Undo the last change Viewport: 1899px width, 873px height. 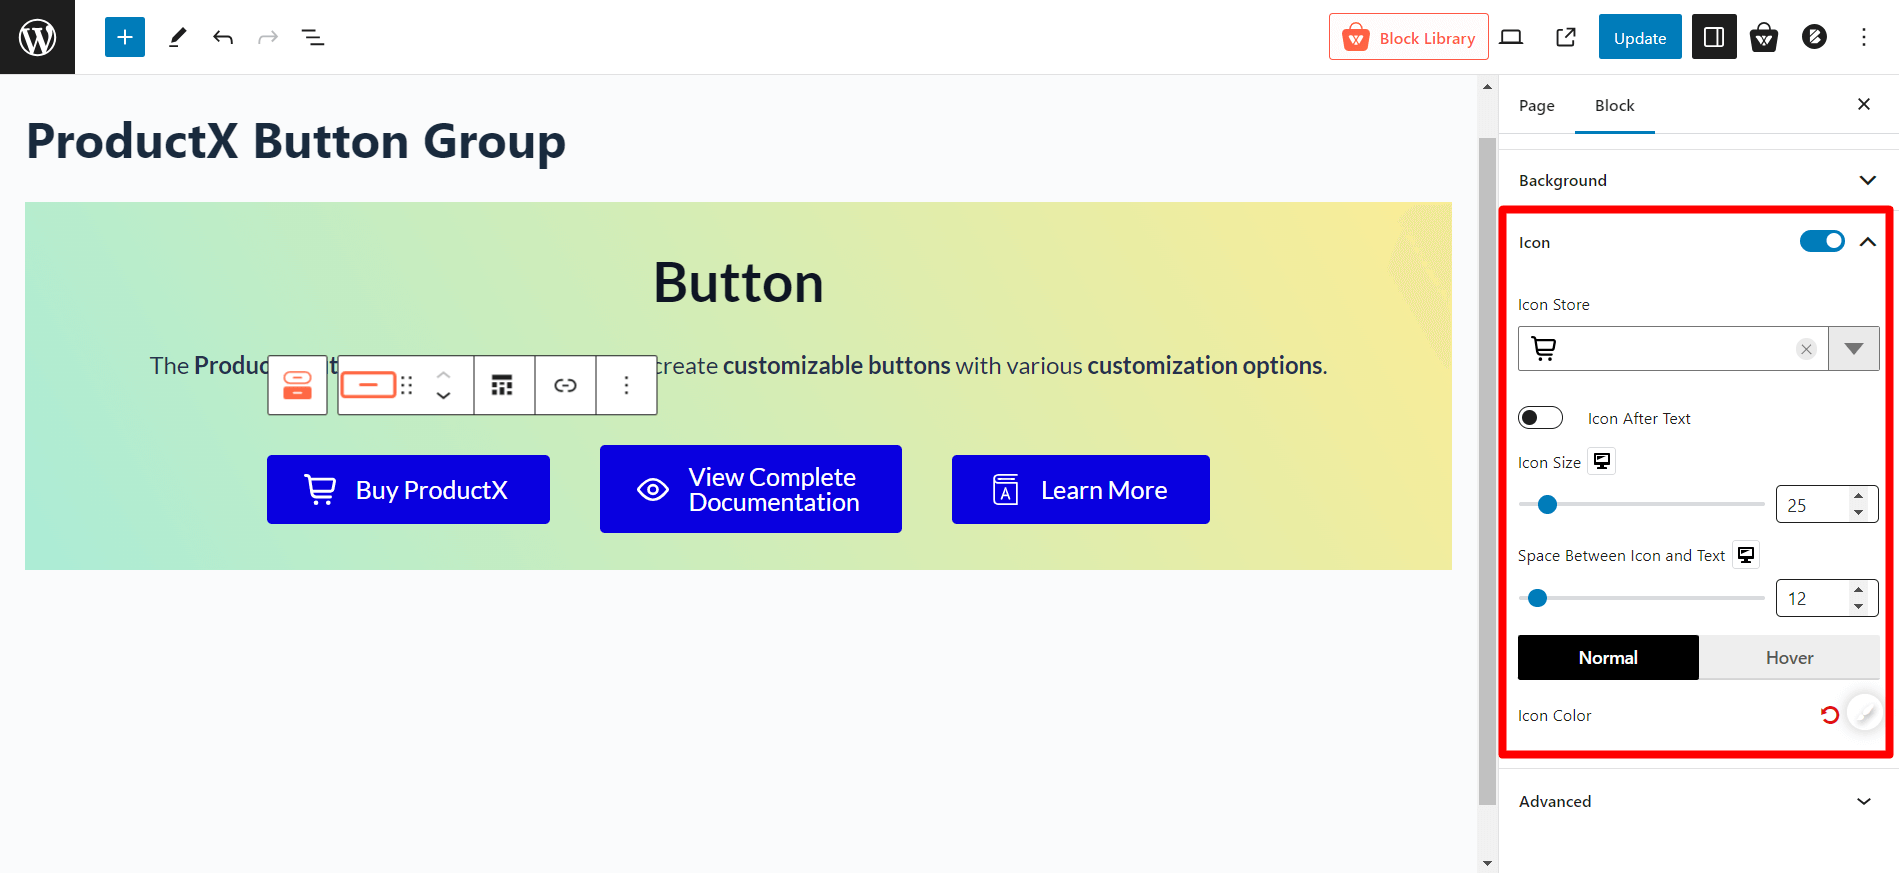click(223, 37)
